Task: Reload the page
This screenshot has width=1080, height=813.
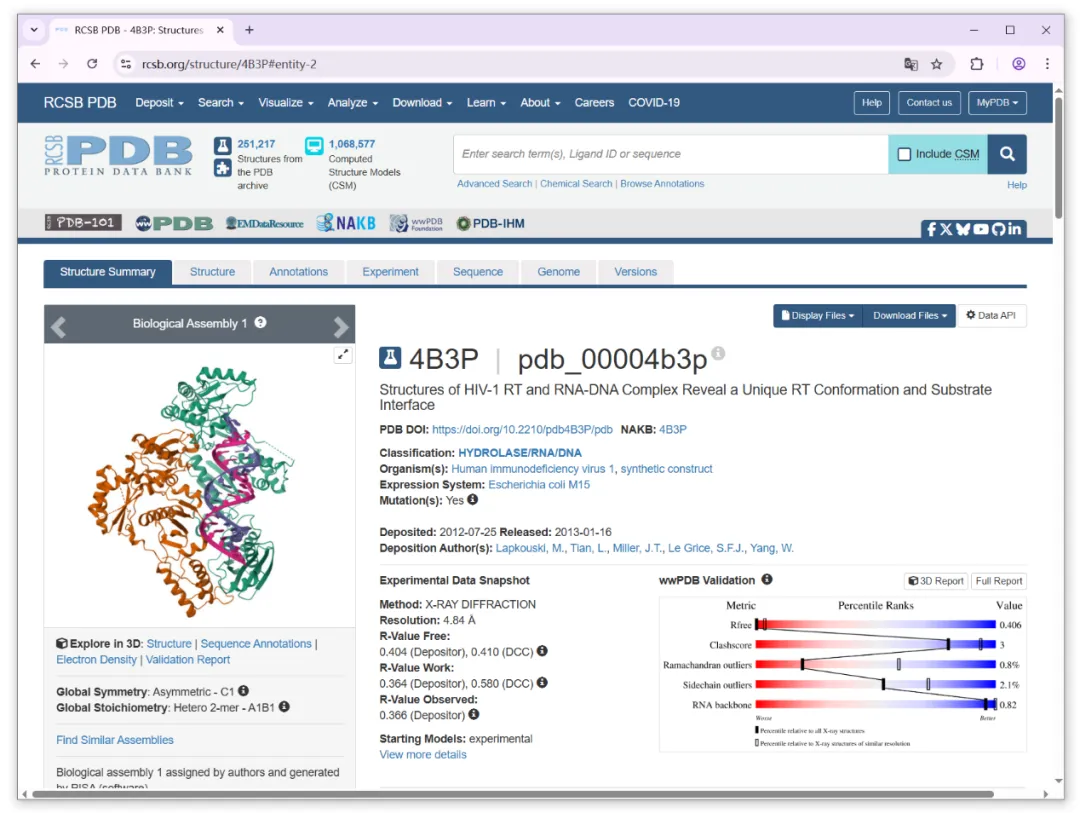Action: (x=92, y=64)
